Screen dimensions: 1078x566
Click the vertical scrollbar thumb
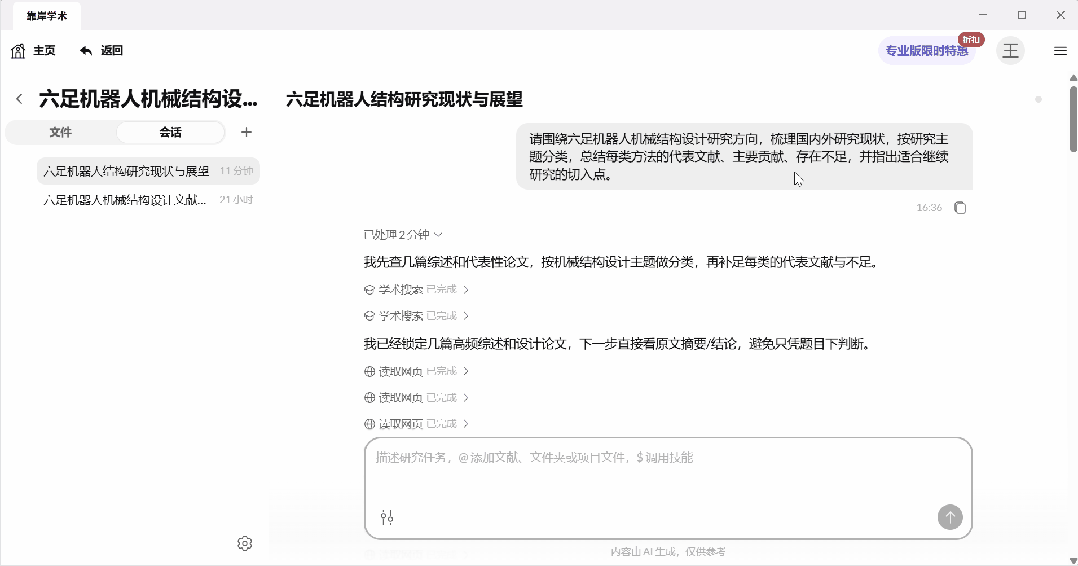pos(1073,117)
